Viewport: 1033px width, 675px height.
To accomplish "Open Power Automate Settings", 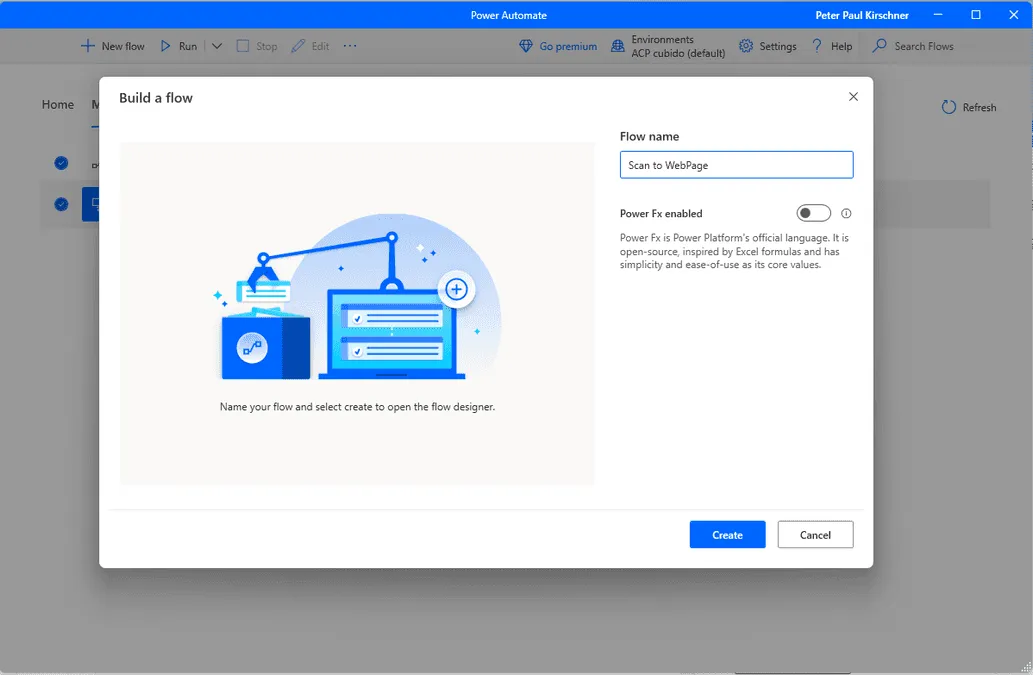I will 767,46.
